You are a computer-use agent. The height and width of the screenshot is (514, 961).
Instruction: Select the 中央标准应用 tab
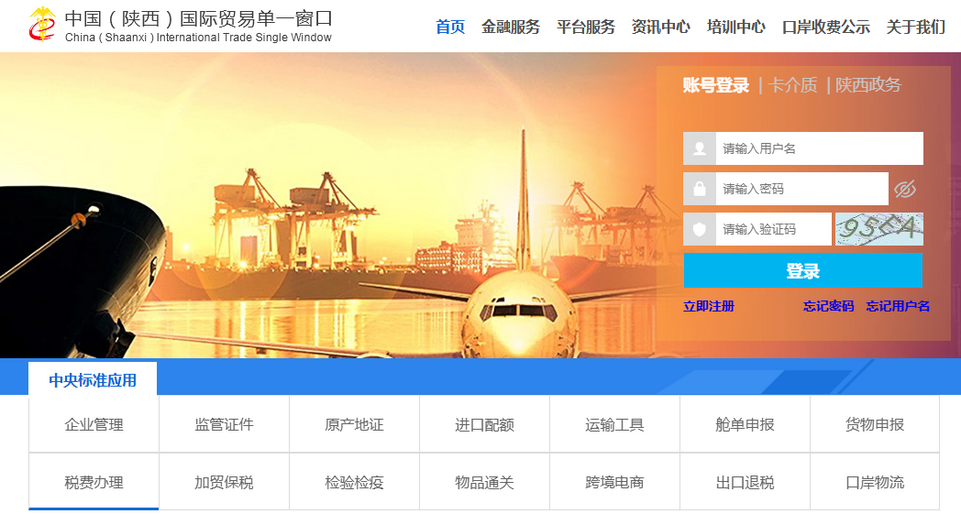click(x=93, y=380)
